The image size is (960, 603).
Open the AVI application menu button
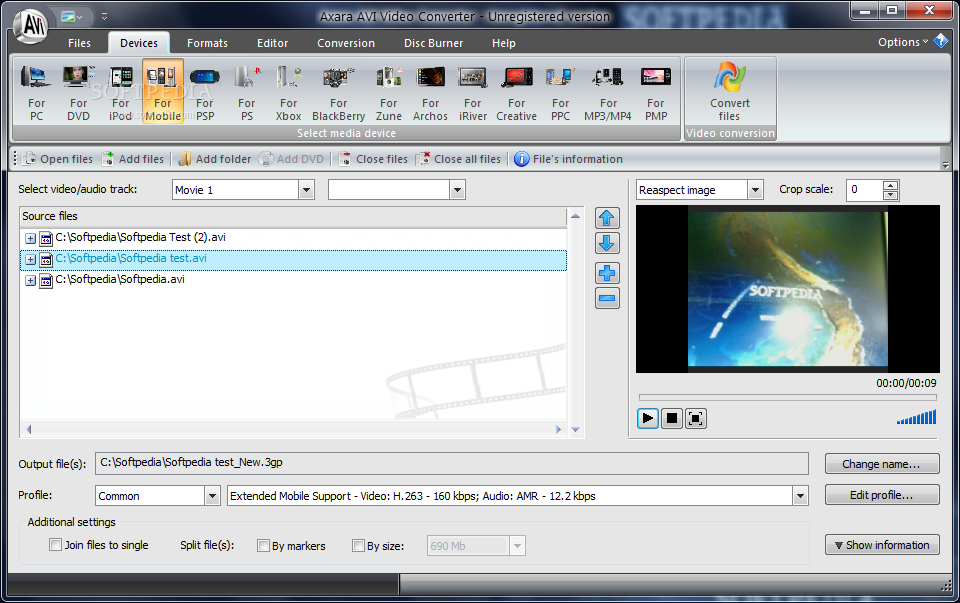pyautogui.click(x=31, y=26)
